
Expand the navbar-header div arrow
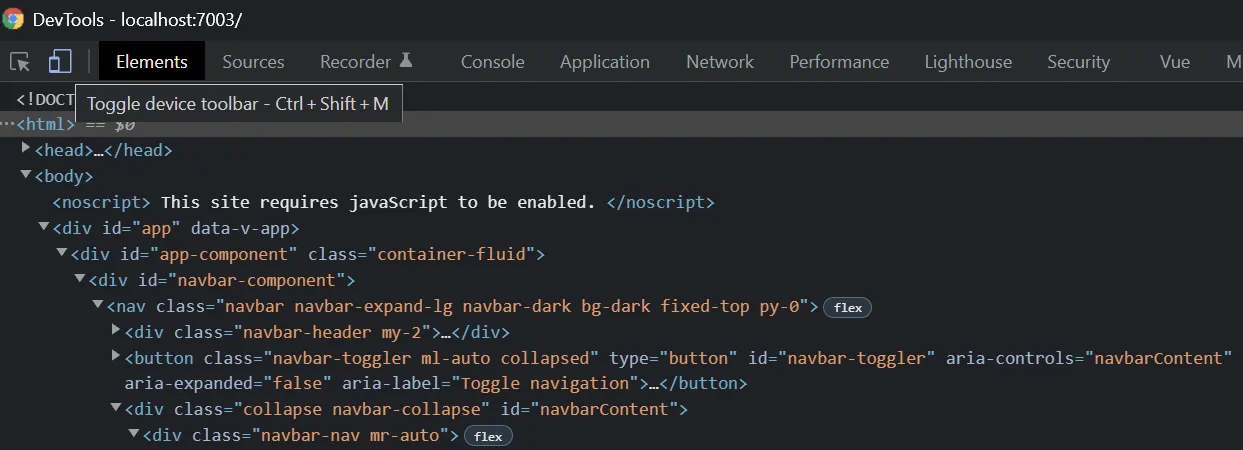click(116, 331)
